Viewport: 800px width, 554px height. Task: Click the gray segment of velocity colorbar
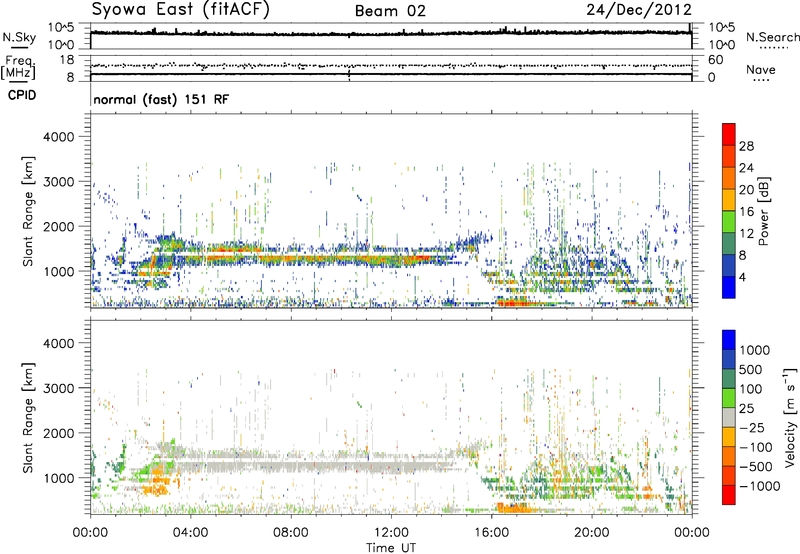[729, 417]
